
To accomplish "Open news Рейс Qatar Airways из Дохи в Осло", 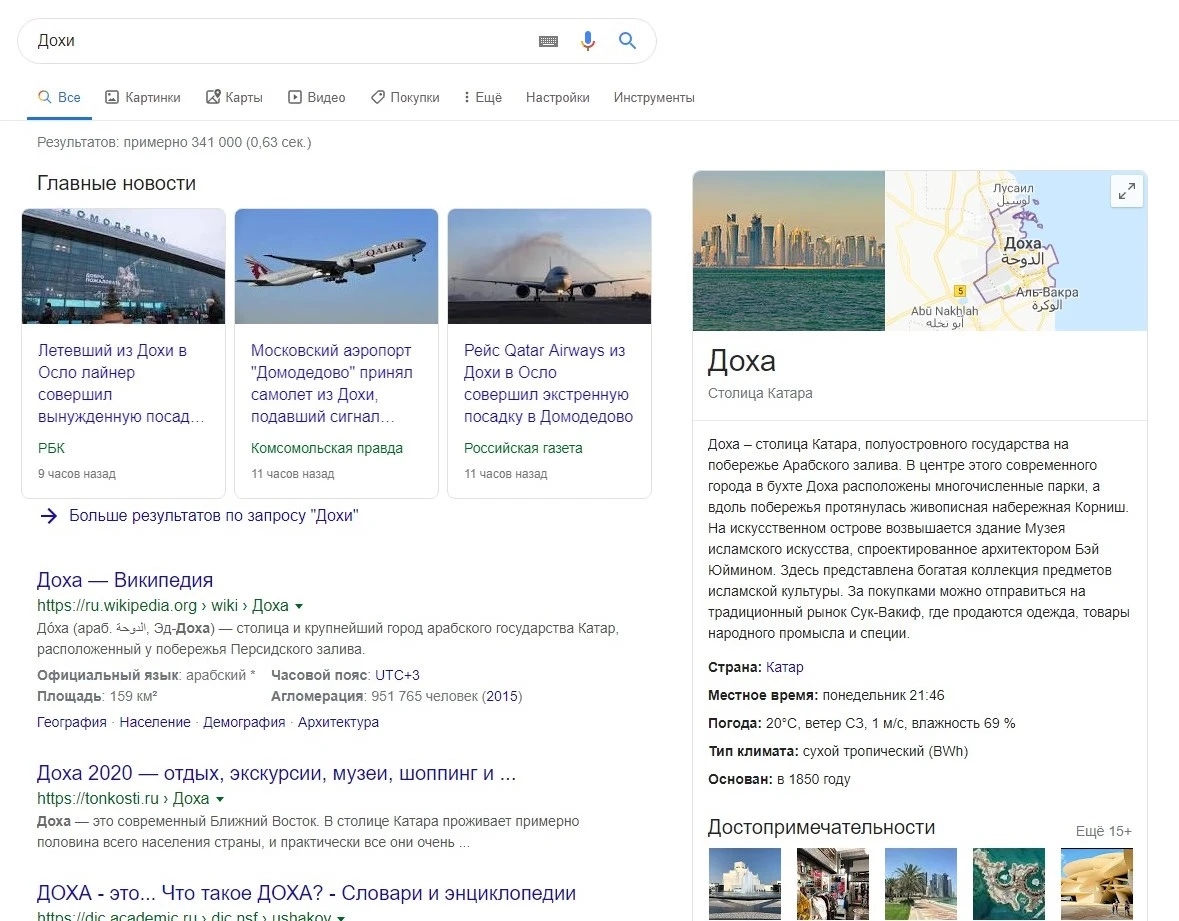I will tap(548, 383).
